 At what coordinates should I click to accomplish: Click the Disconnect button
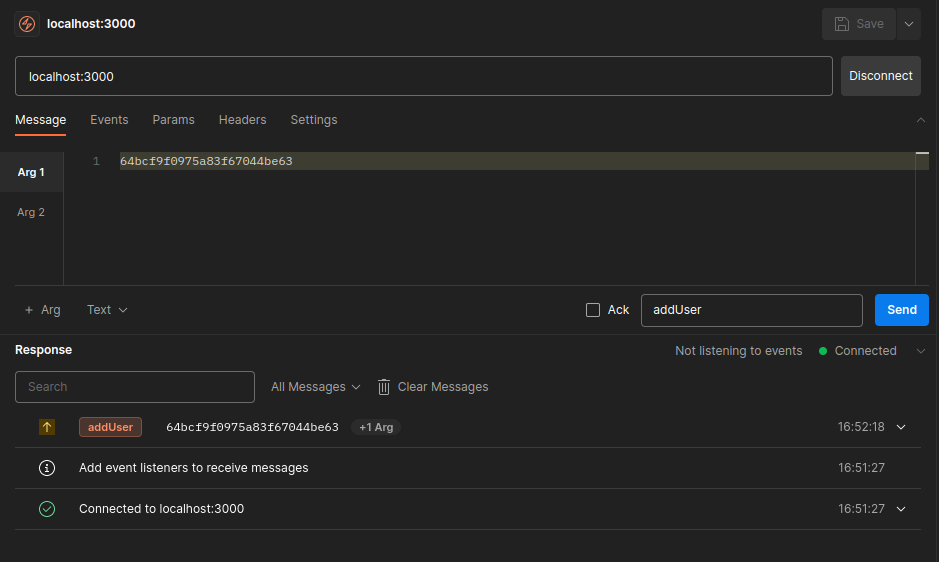(880, 76)
